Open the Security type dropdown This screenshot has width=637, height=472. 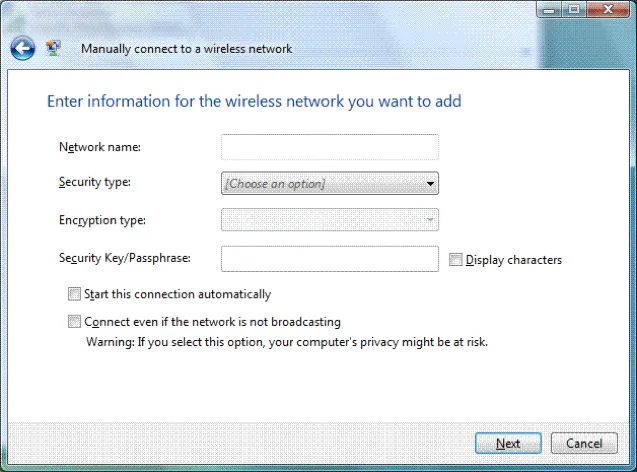click(x=329, y=183)
